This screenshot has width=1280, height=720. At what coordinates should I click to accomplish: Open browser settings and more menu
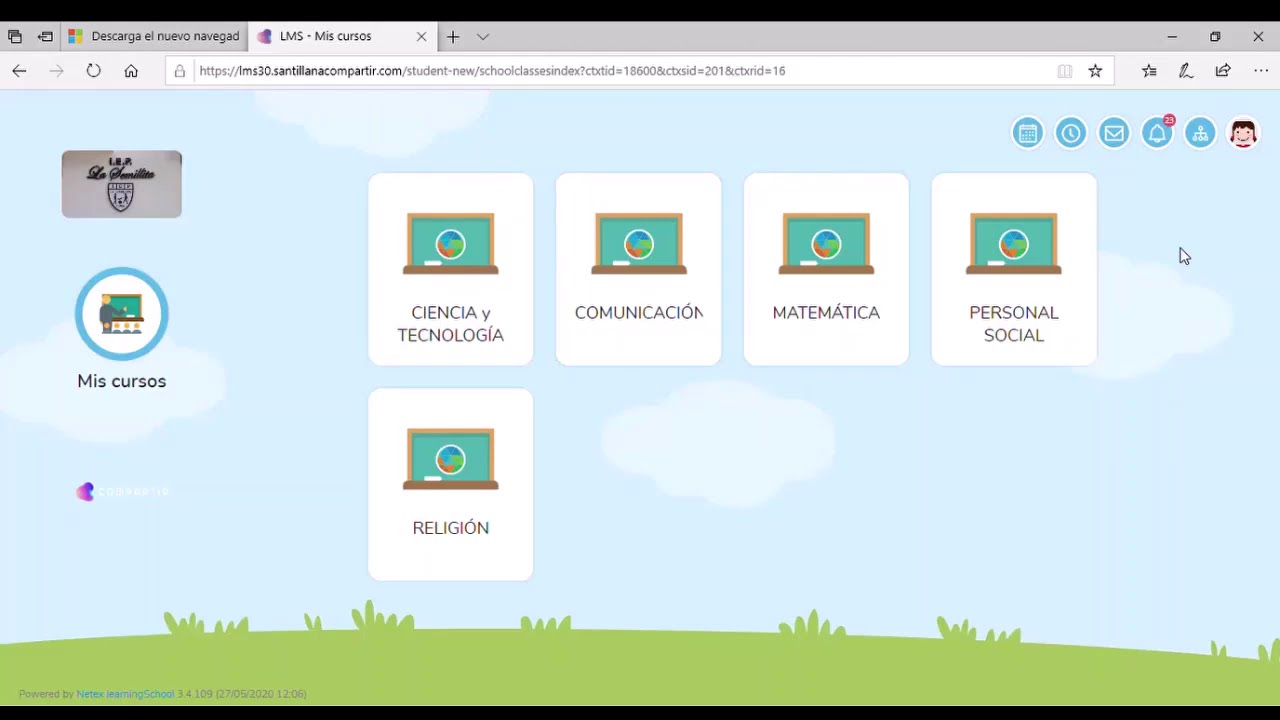pyautogui.click(x=1260, y=71)
